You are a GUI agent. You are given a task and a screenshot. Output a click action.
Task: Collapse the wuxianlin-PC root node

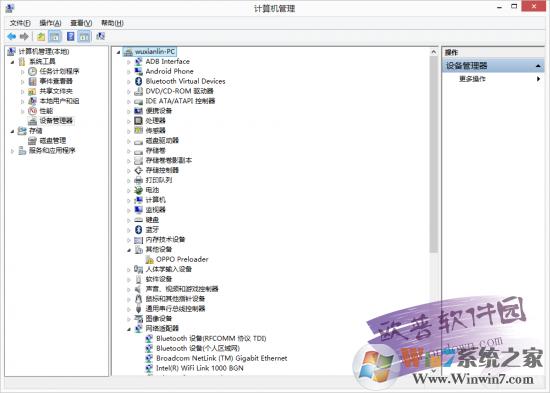coord(119,52)
